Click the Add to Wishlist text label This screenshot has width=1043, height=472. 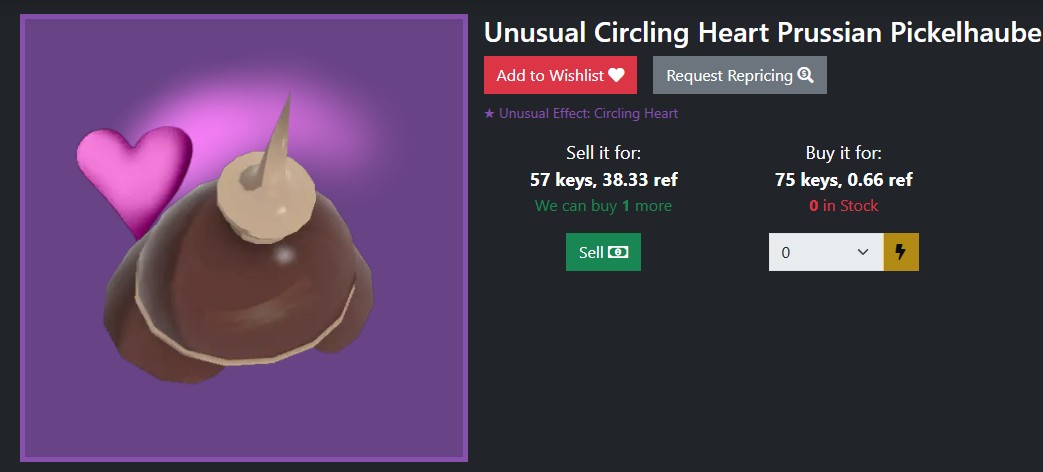[550, 76]
